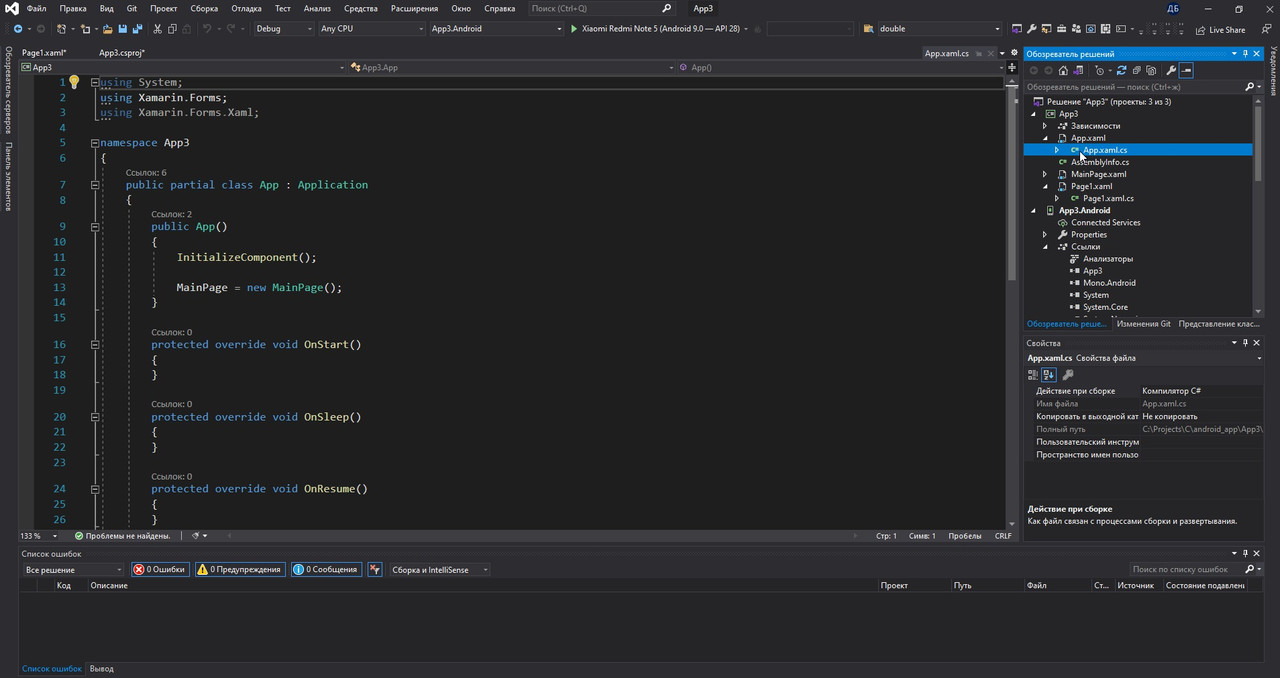This screenshot has height=678, width=1280.
Task: Click the Save icon in toolbar
Action: click(122, 29)
